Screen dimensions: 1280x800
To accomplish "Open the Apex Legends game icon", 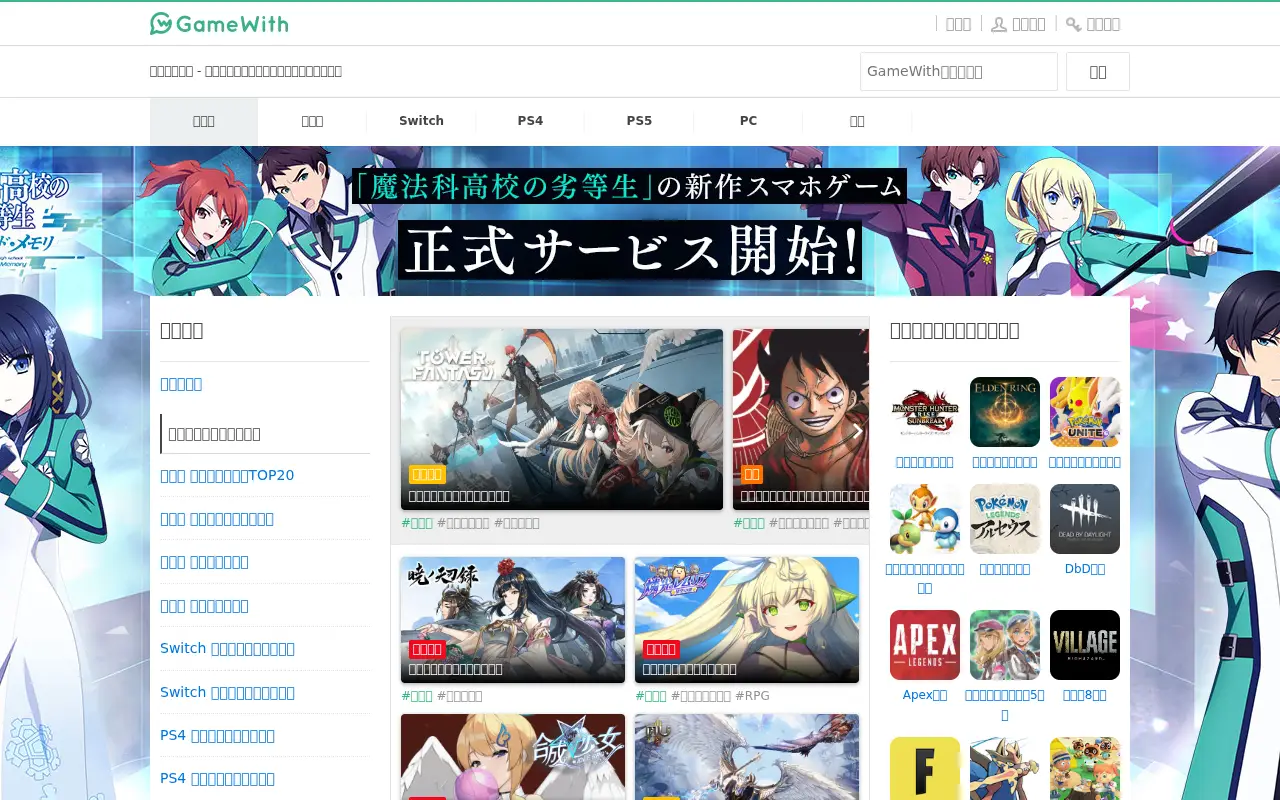I will point(925,645).
